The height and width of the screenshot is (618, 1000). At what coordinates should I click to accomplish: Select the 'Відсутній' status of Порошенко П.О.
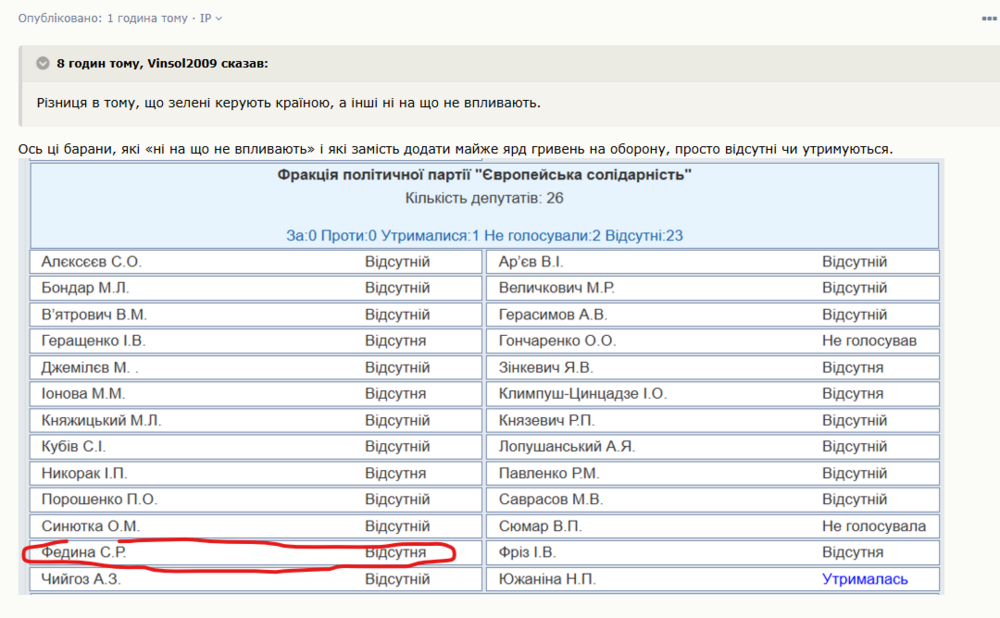[x=397, y=500]
